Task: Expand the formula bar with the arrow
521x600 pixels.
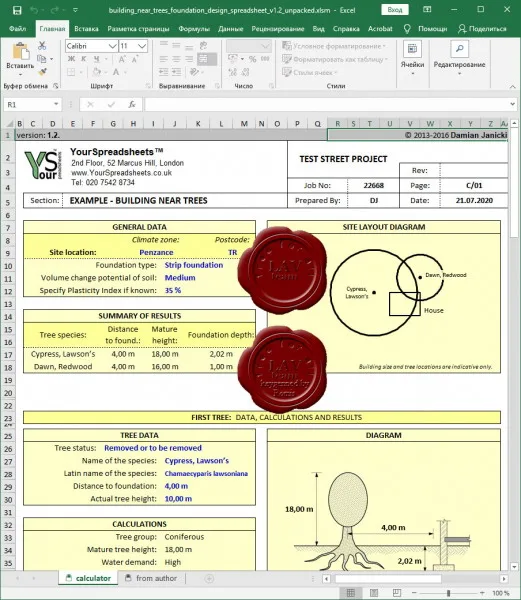Action: 513,104
